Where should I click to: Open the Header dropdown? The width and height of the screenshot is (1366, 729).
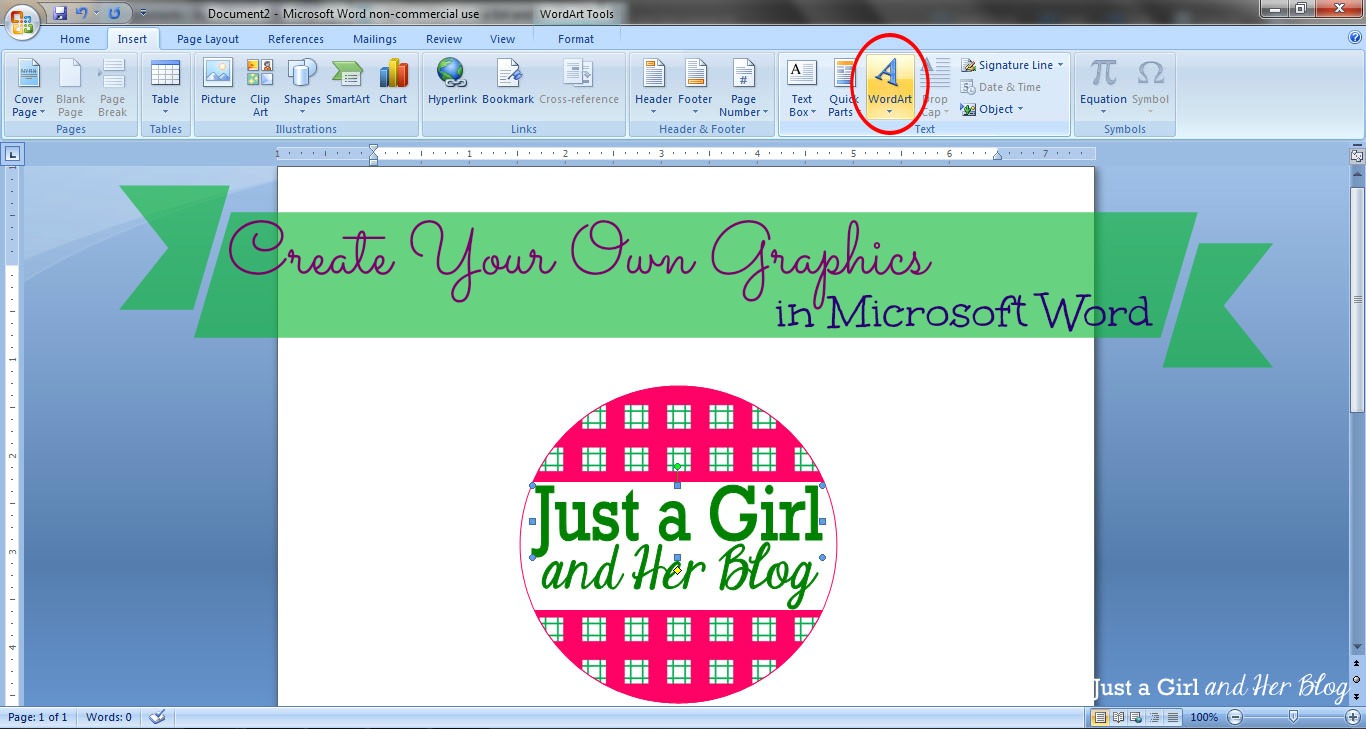click(x=653, y=89)
